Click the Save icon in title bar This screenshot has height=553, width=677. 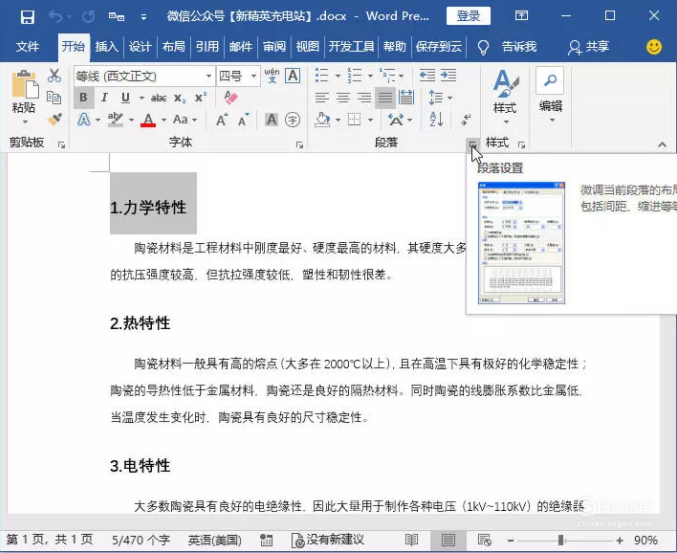27,17
